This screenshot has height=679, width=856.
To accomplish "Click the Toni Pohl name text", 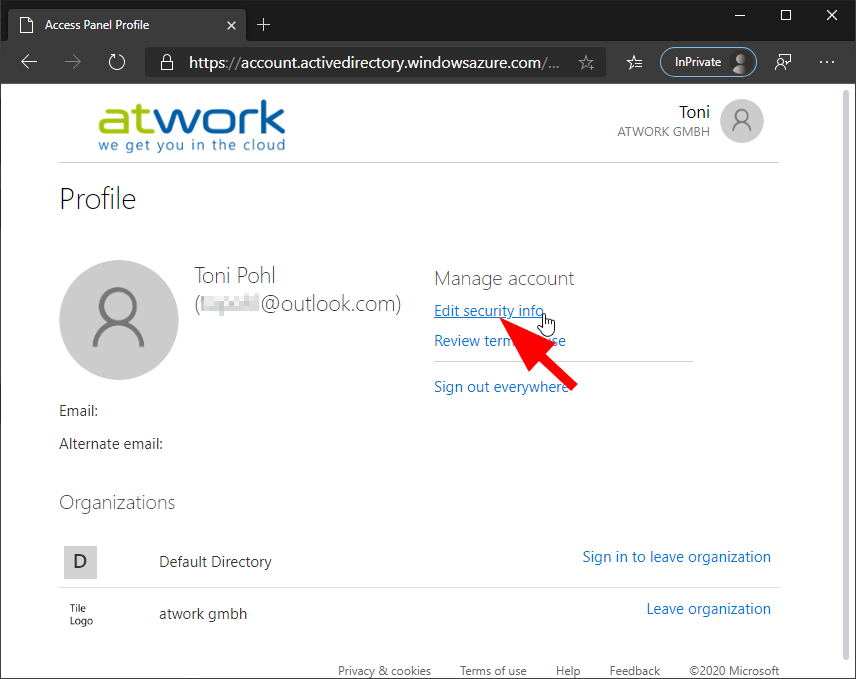I will click(235, 276).
